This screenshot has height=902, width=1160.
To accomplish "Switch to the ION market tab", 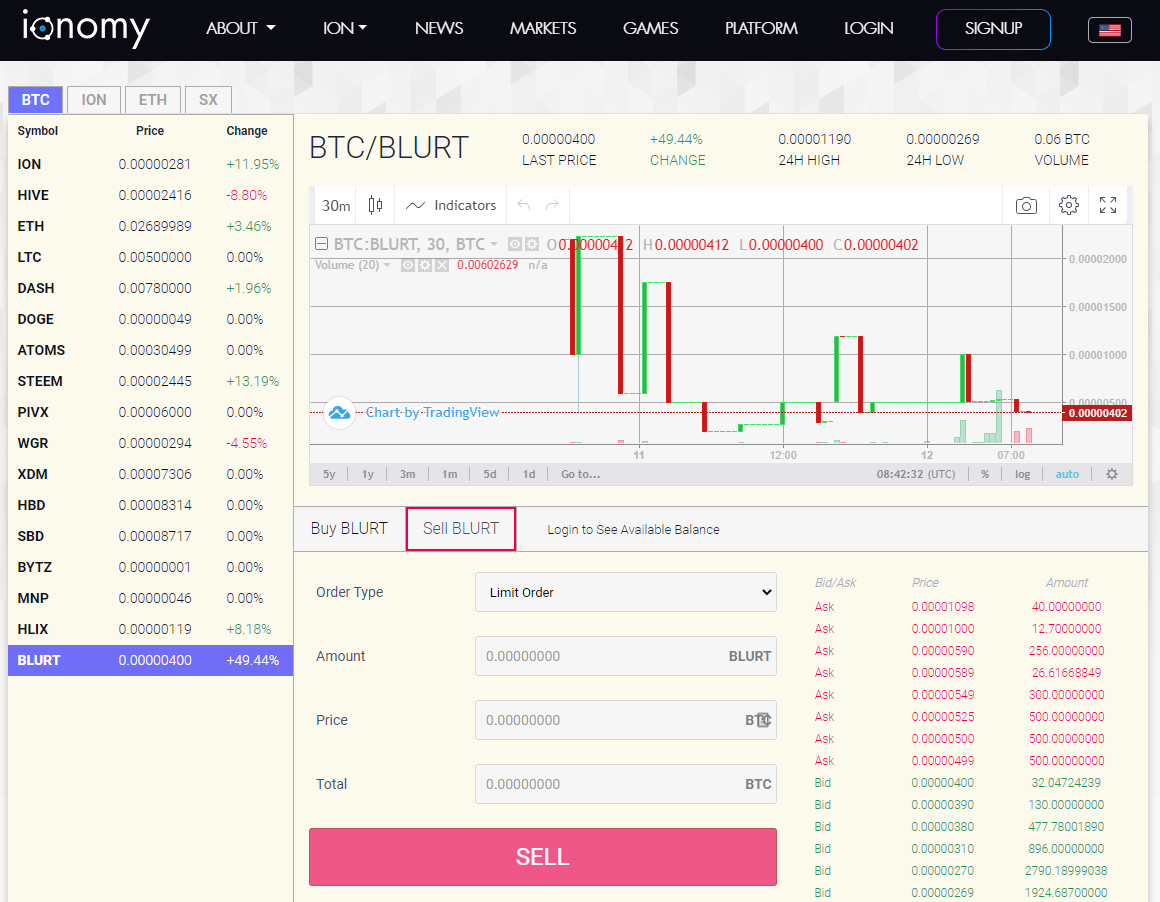I will pos(94,100).
